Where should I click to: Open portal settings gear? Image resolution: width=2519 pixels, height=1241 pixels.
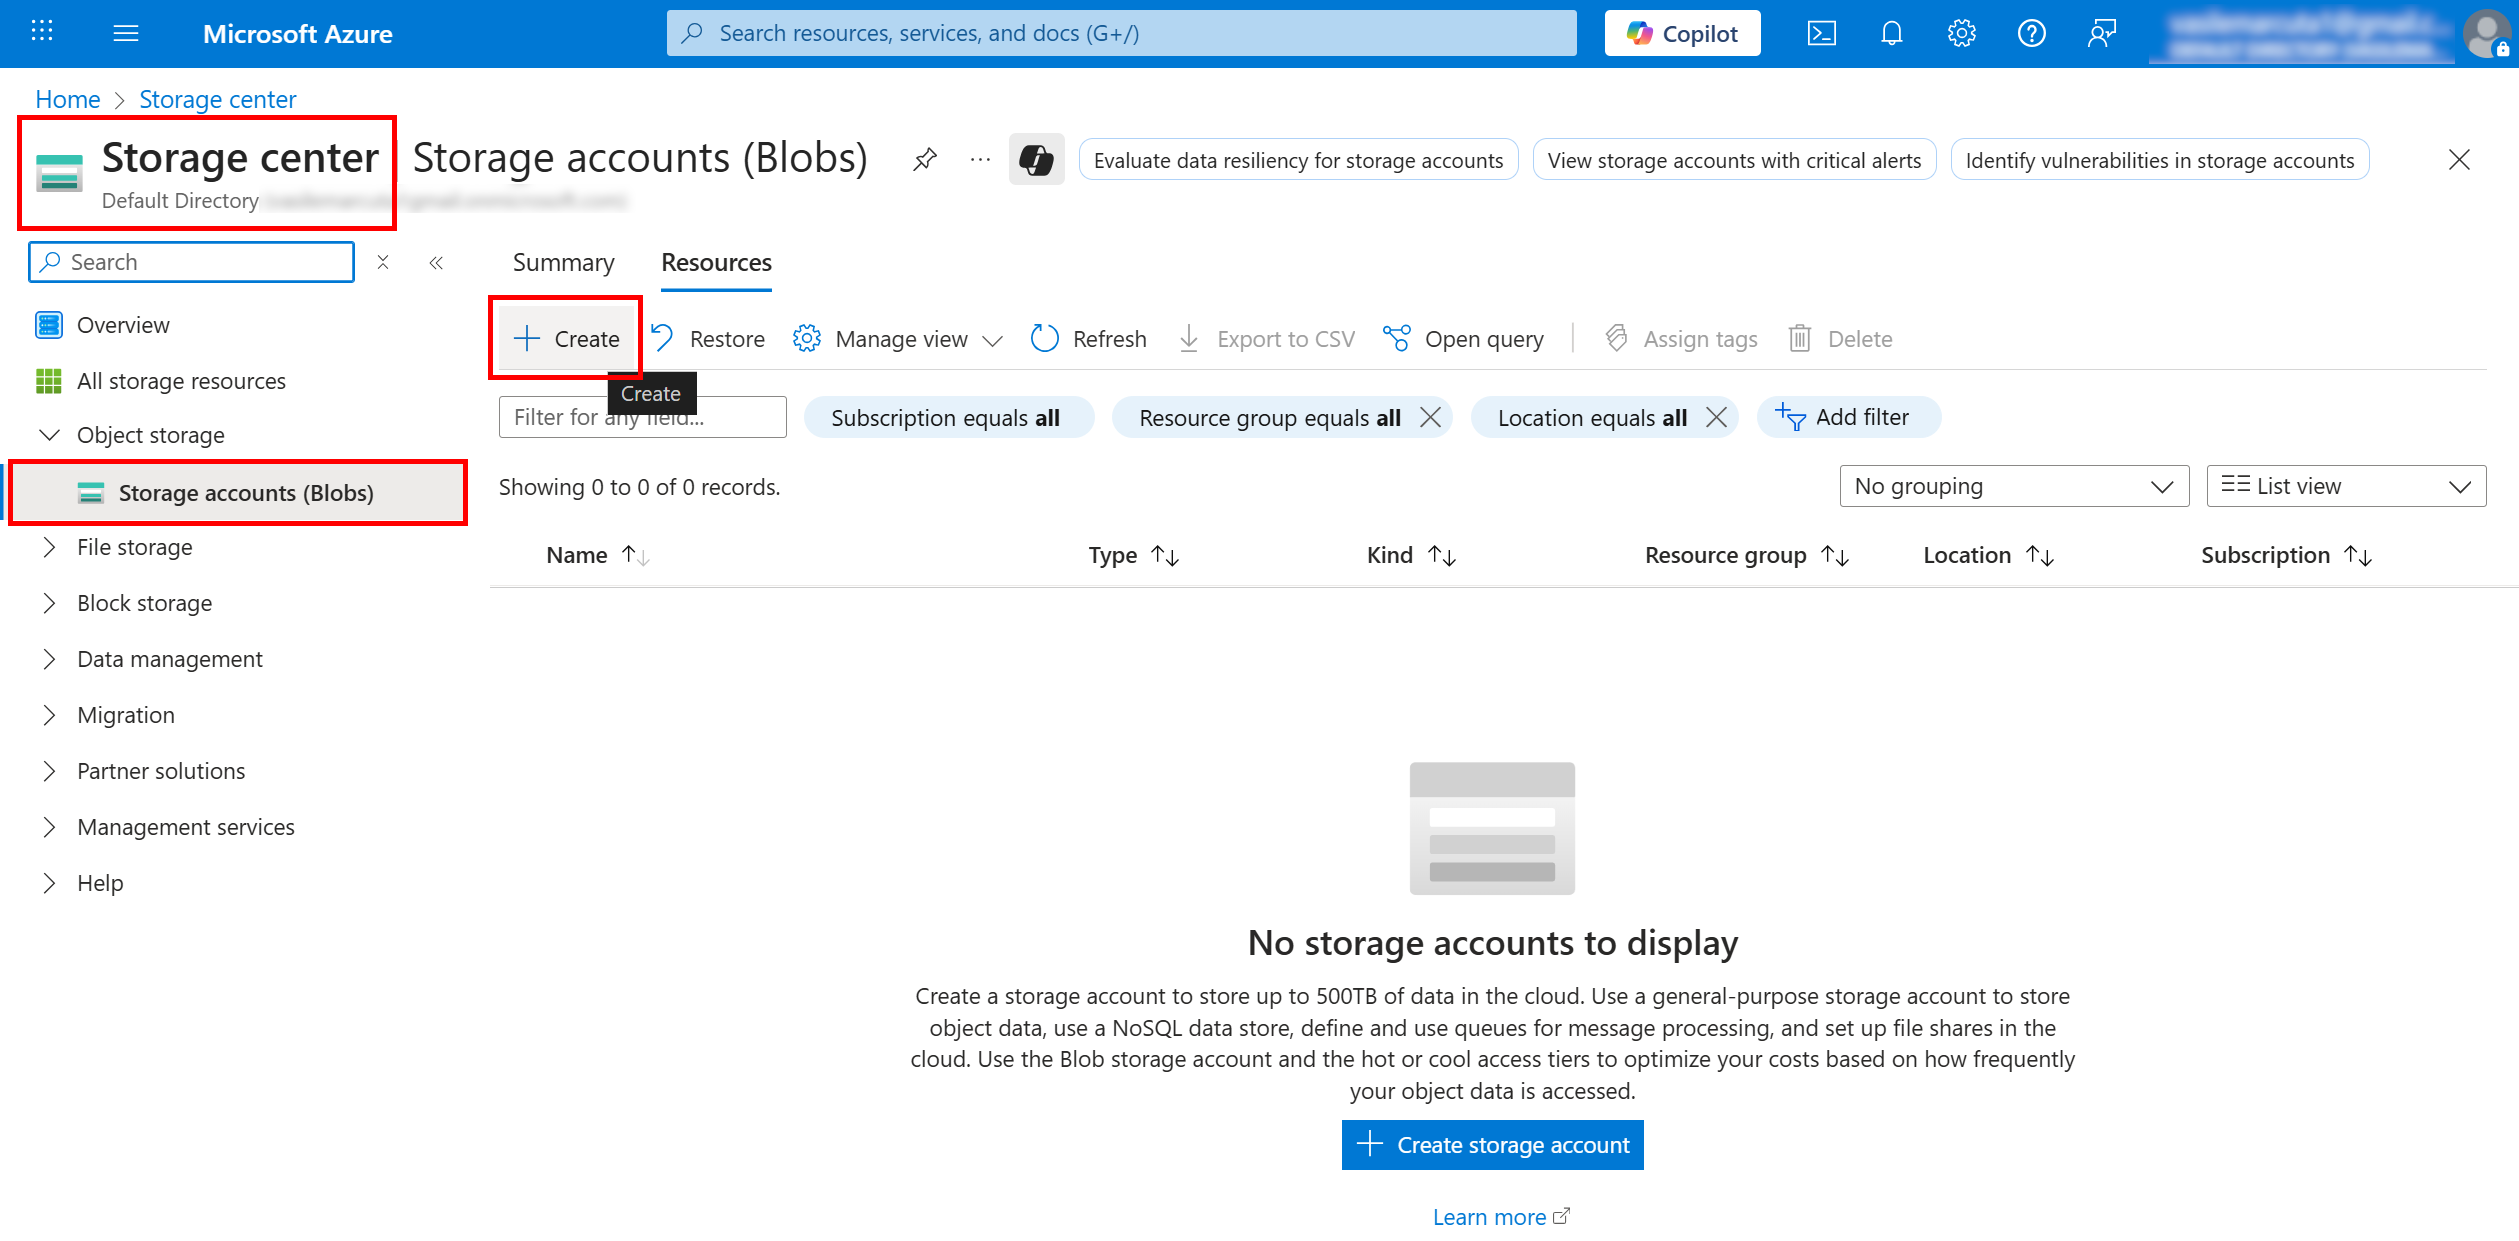tap(1960, 33)
